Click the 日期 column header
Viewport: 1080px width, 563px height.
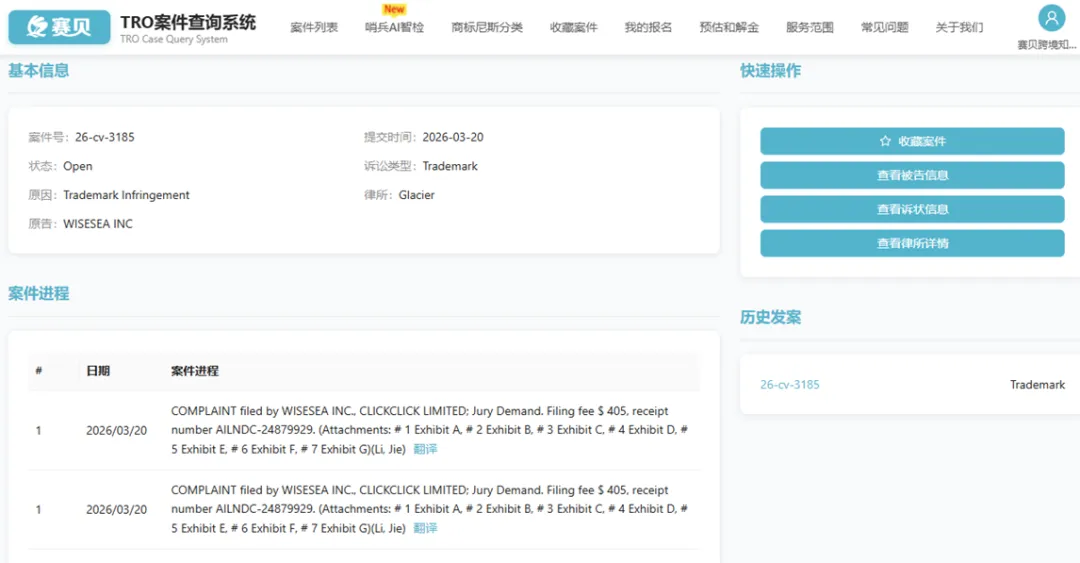pos(98,371)
